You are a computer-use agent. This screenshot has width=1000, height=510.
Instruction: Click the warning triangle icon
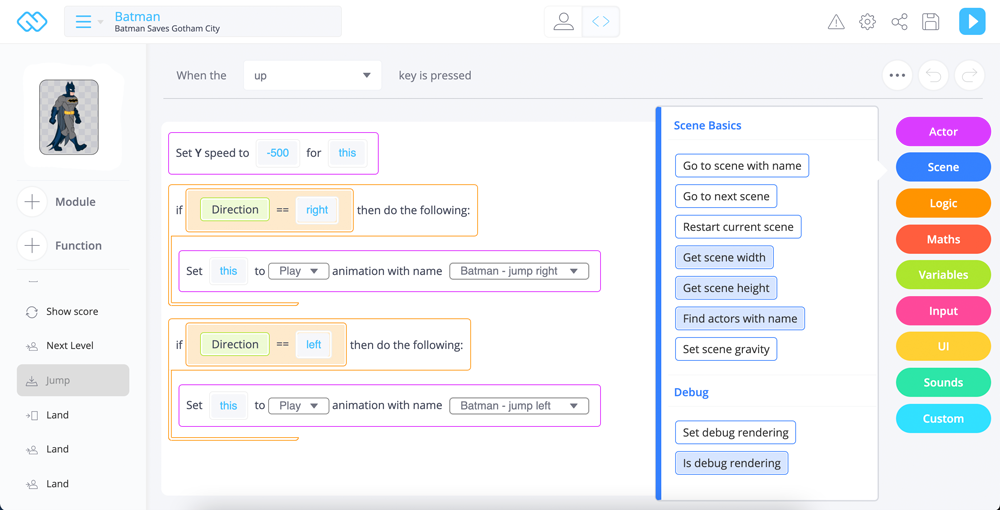836,22
